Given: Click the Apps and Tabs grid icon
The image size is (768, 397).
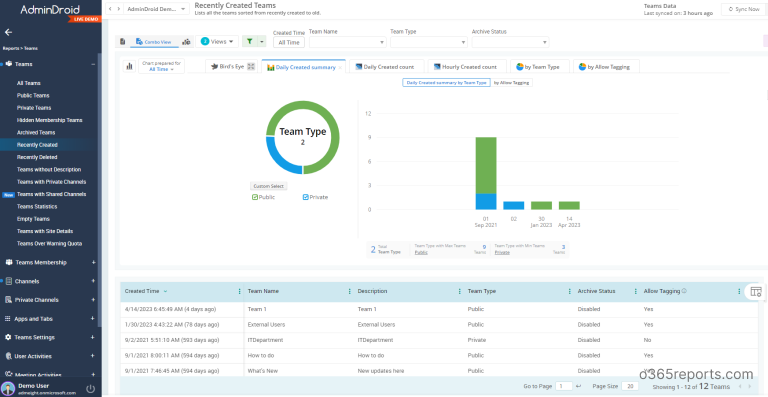Looking at the screenshot, I should coord(8,319).
